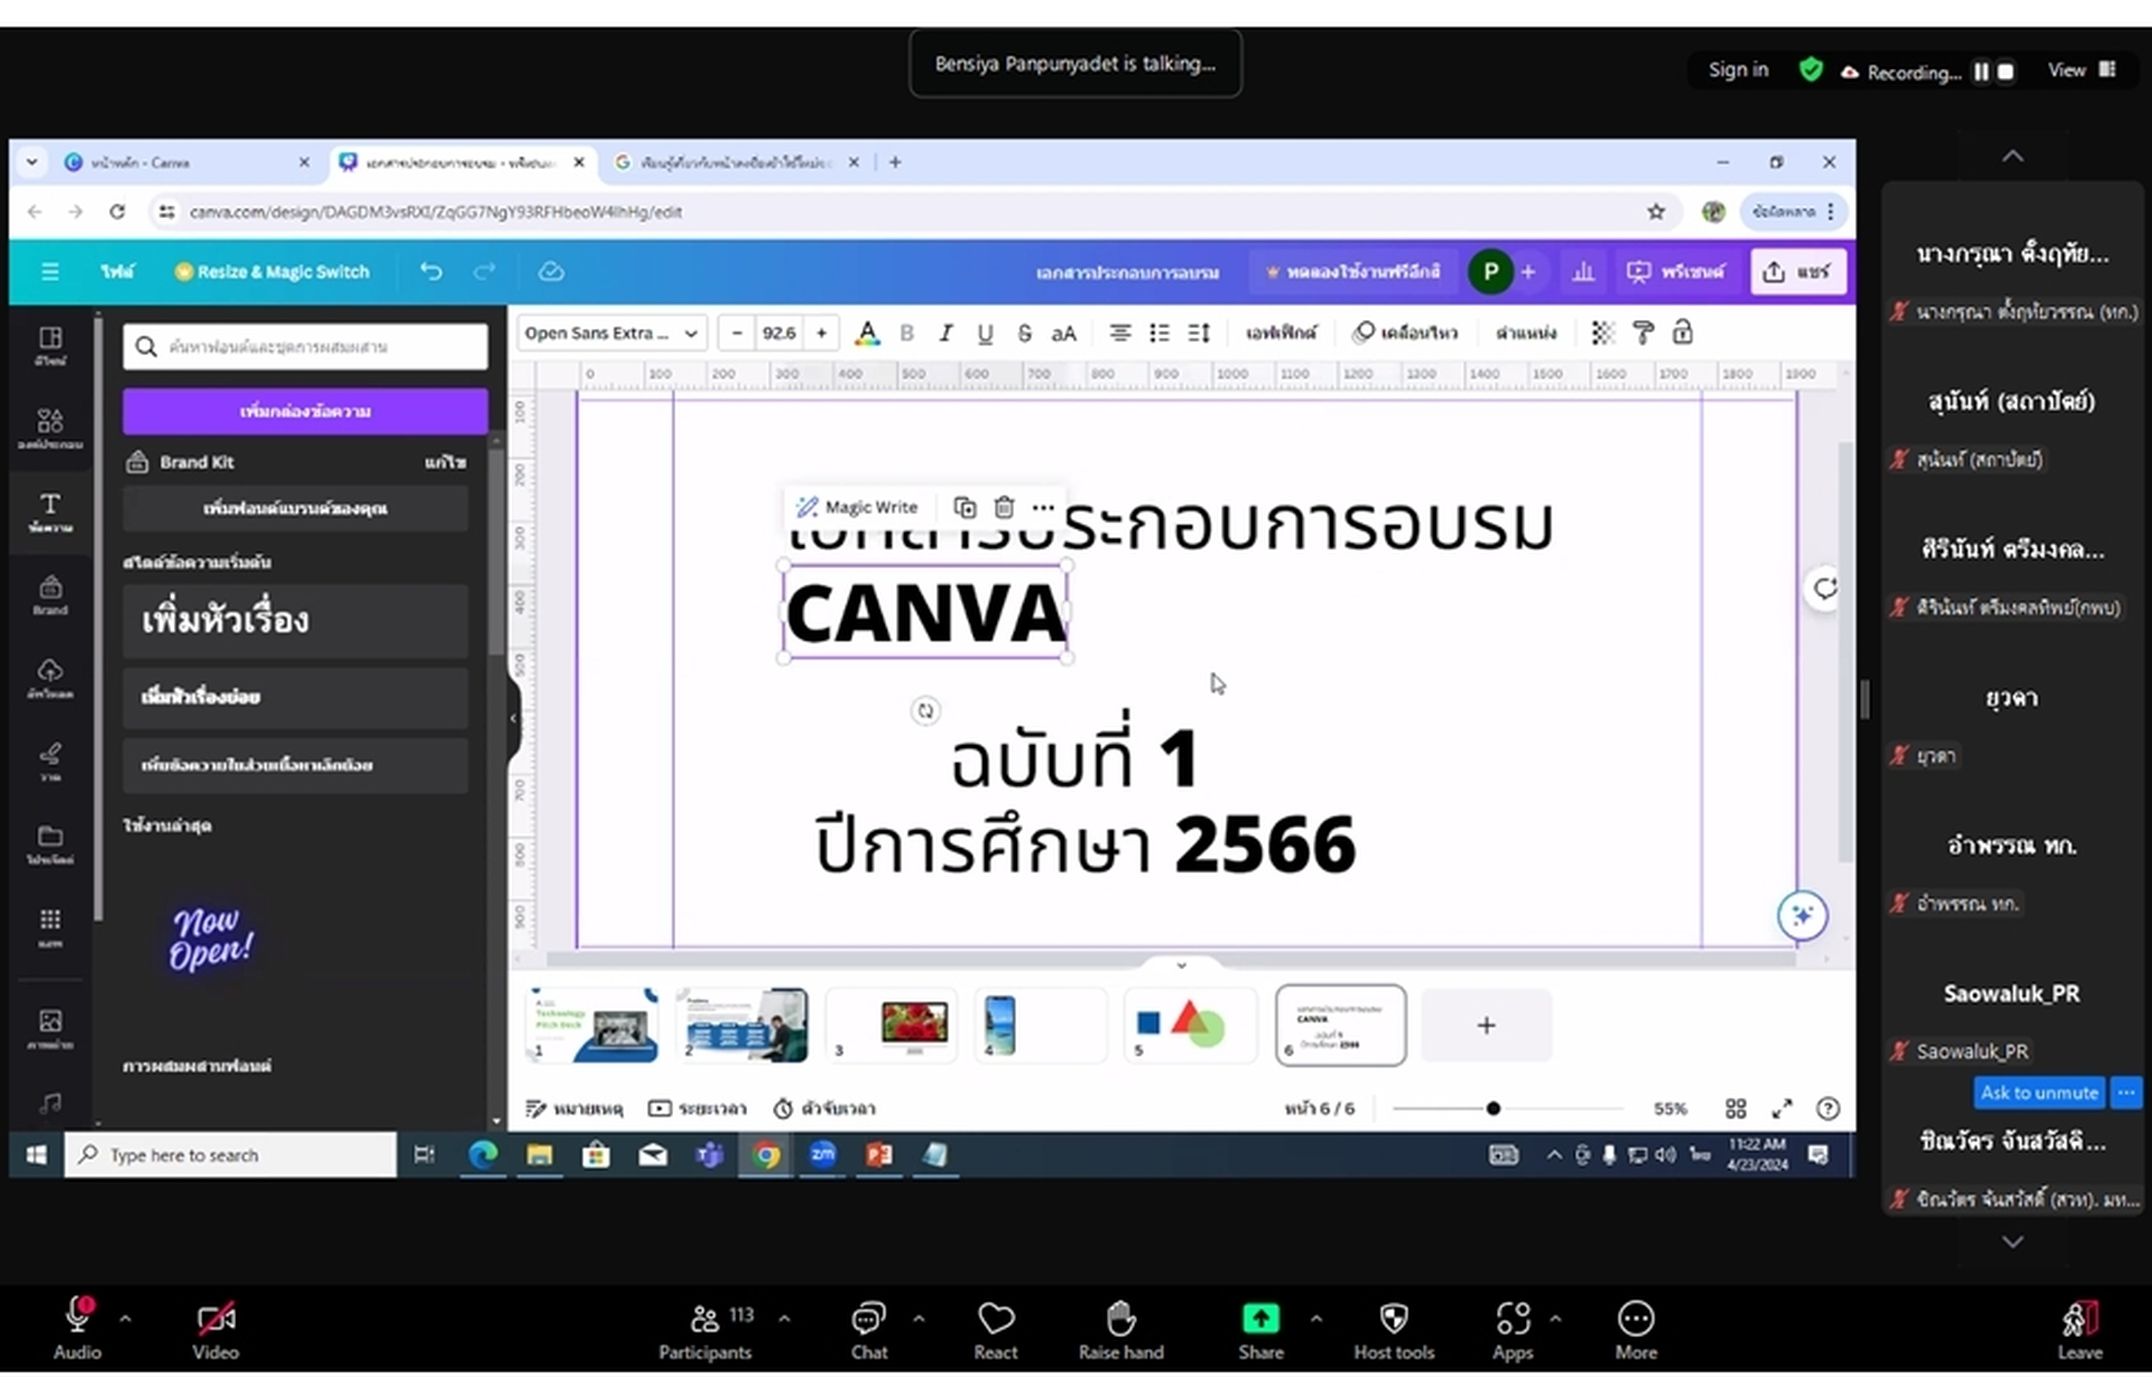Select the Uploads tab in Canva sidebar
The width and height of the screenshot is (2152, 1399).
[x=50, y=678]
